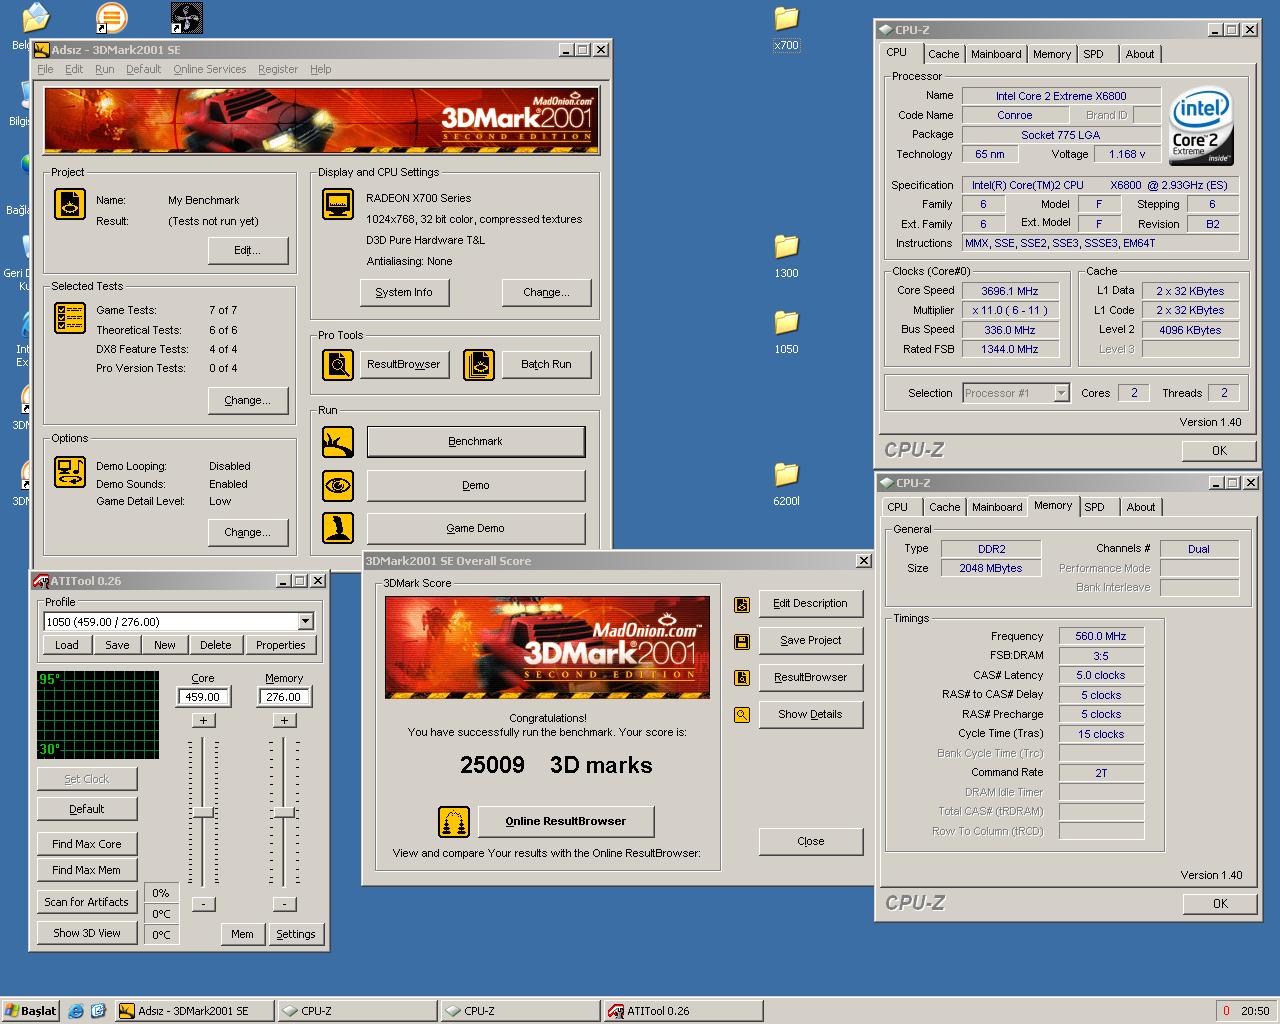Click the Selected Tests checklist icon
The width and height of the screenshot is (1280, 1024).
point(69,318)
